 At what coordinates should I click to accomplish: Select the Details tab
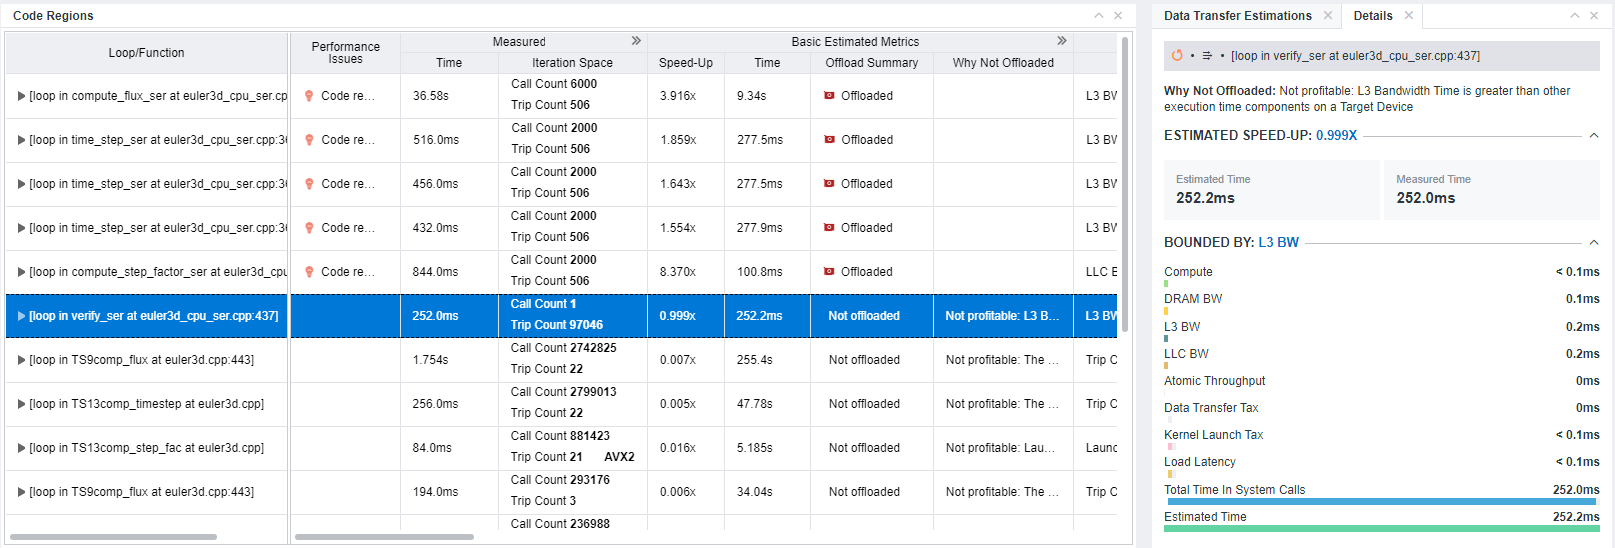(1372, 16)
